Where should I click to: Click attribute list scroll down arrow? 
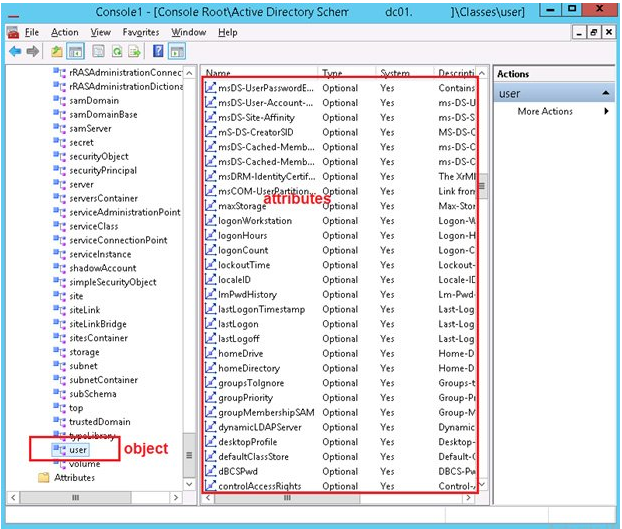point(482,485)
